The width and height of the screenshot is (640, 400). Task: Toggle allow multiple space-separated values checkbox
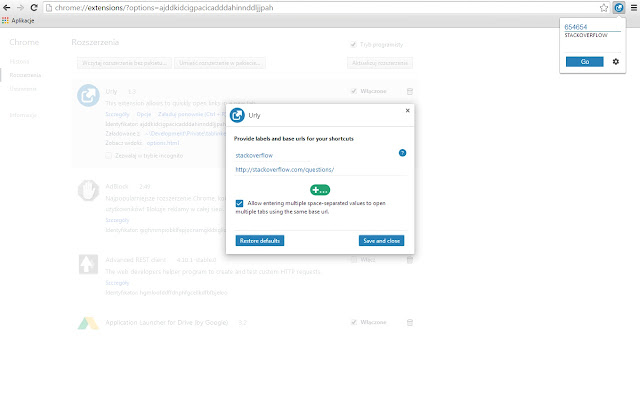tap(239, 203)
